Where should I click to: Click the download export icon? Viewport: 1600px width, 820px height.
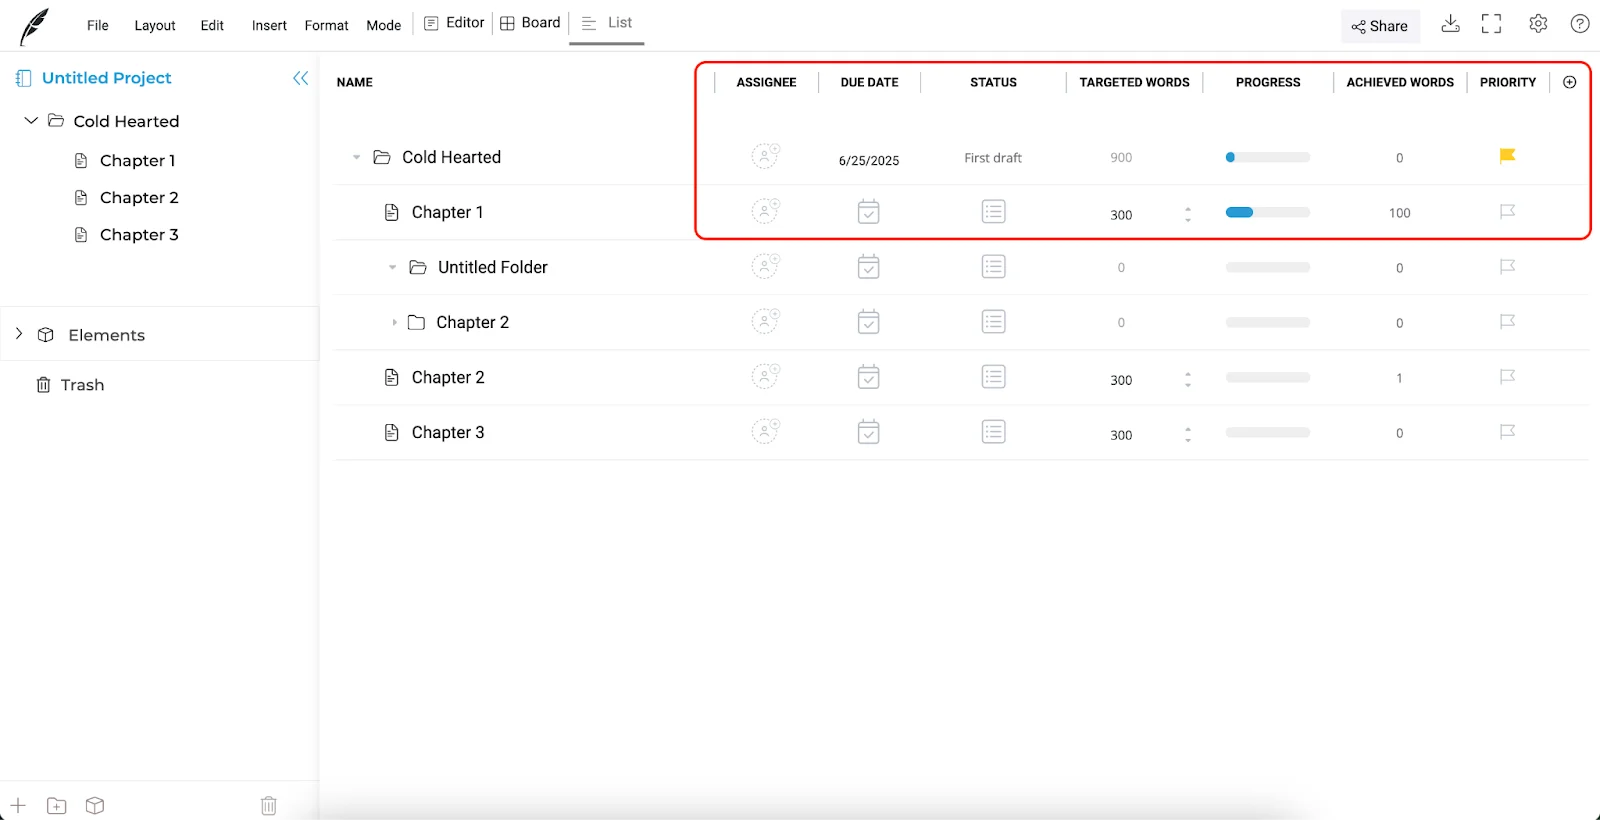(1450, 24)
